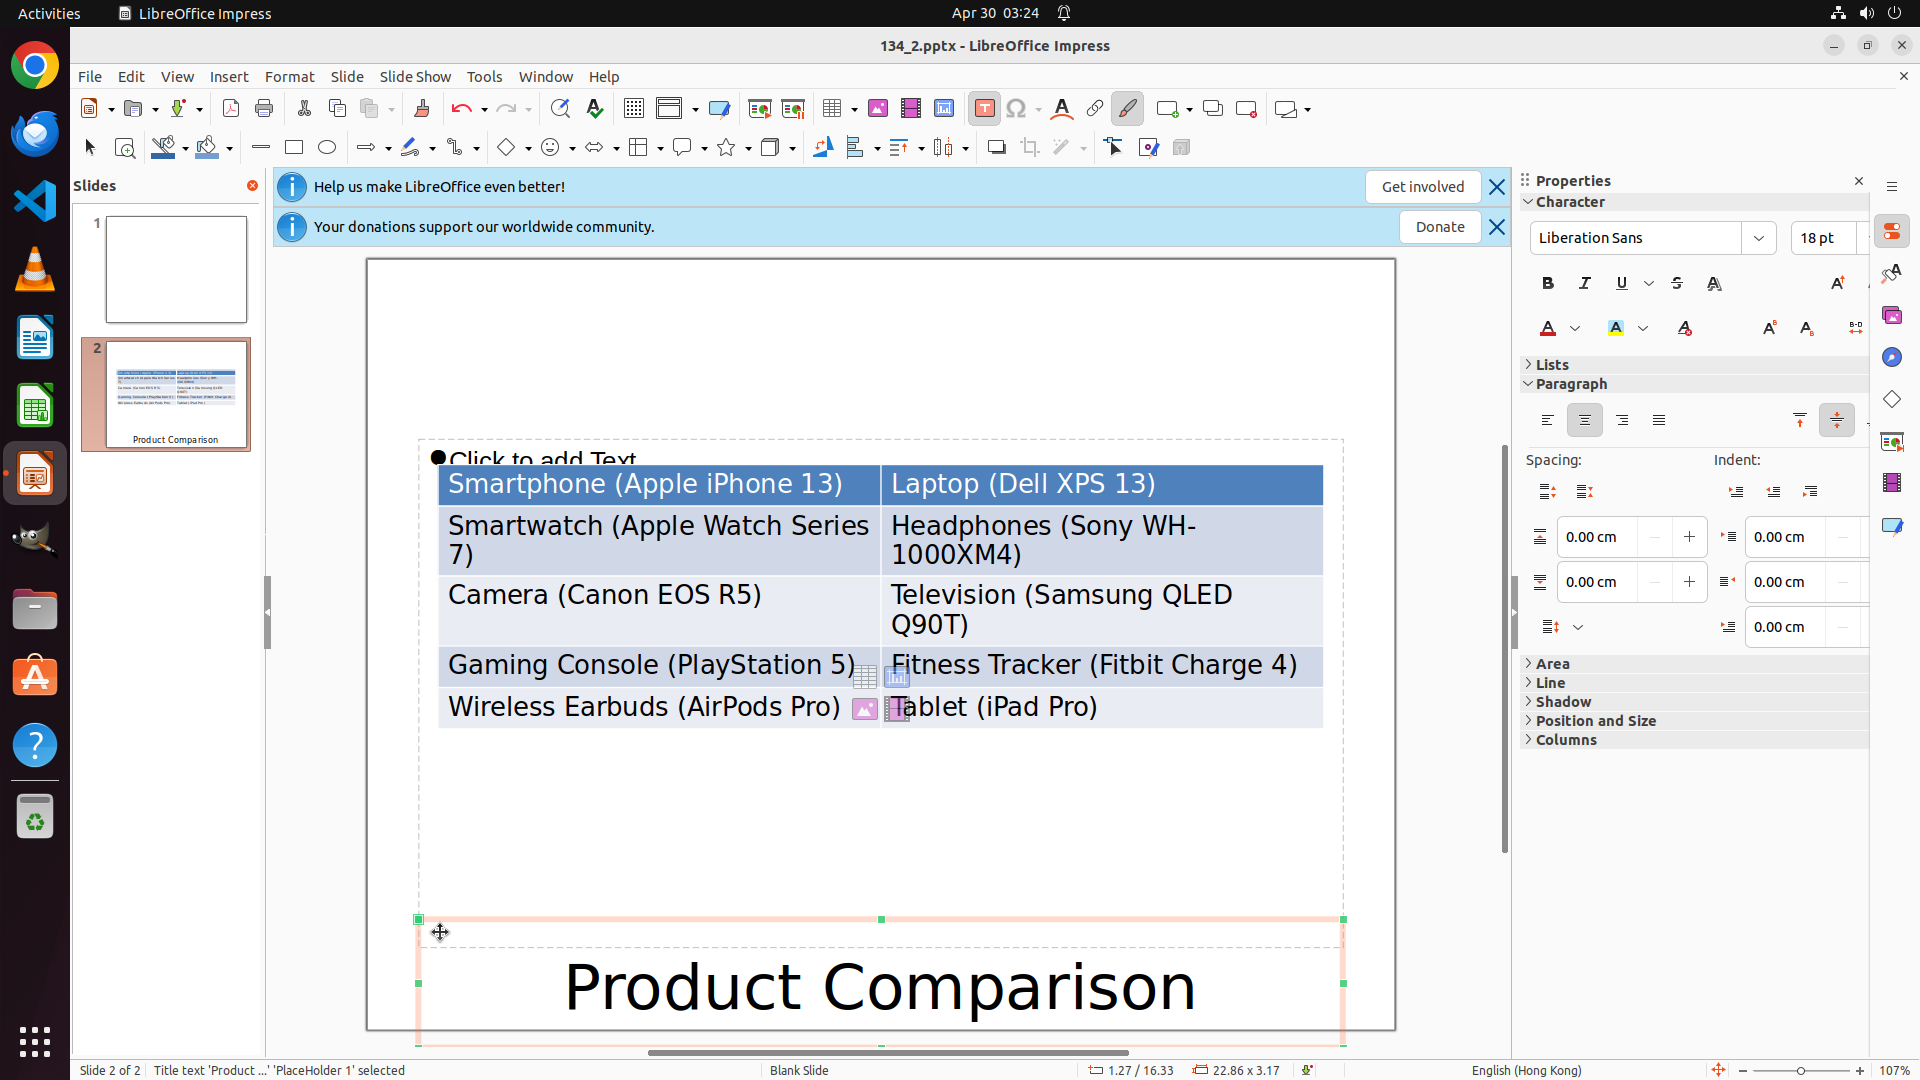Click the font size input field
This screenshot has height=1080, width=1920.
[1824, 238]
